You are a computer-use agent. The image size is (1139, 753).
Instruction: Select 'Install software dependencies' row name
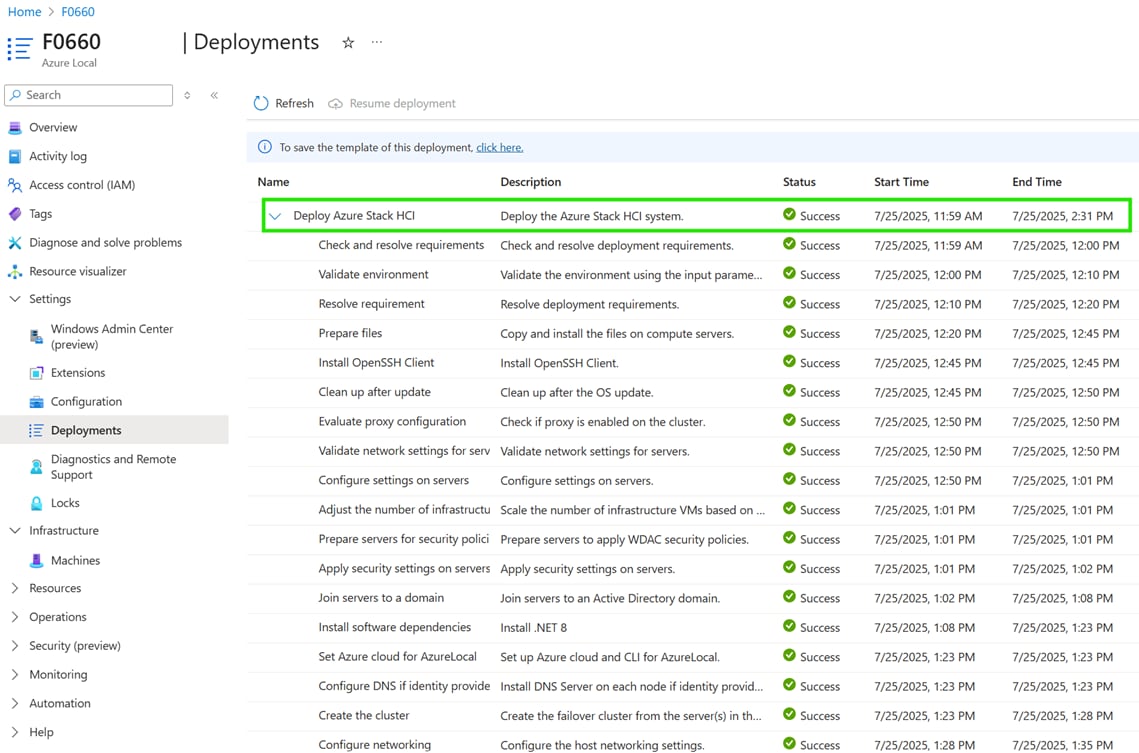tap(394, 627)
